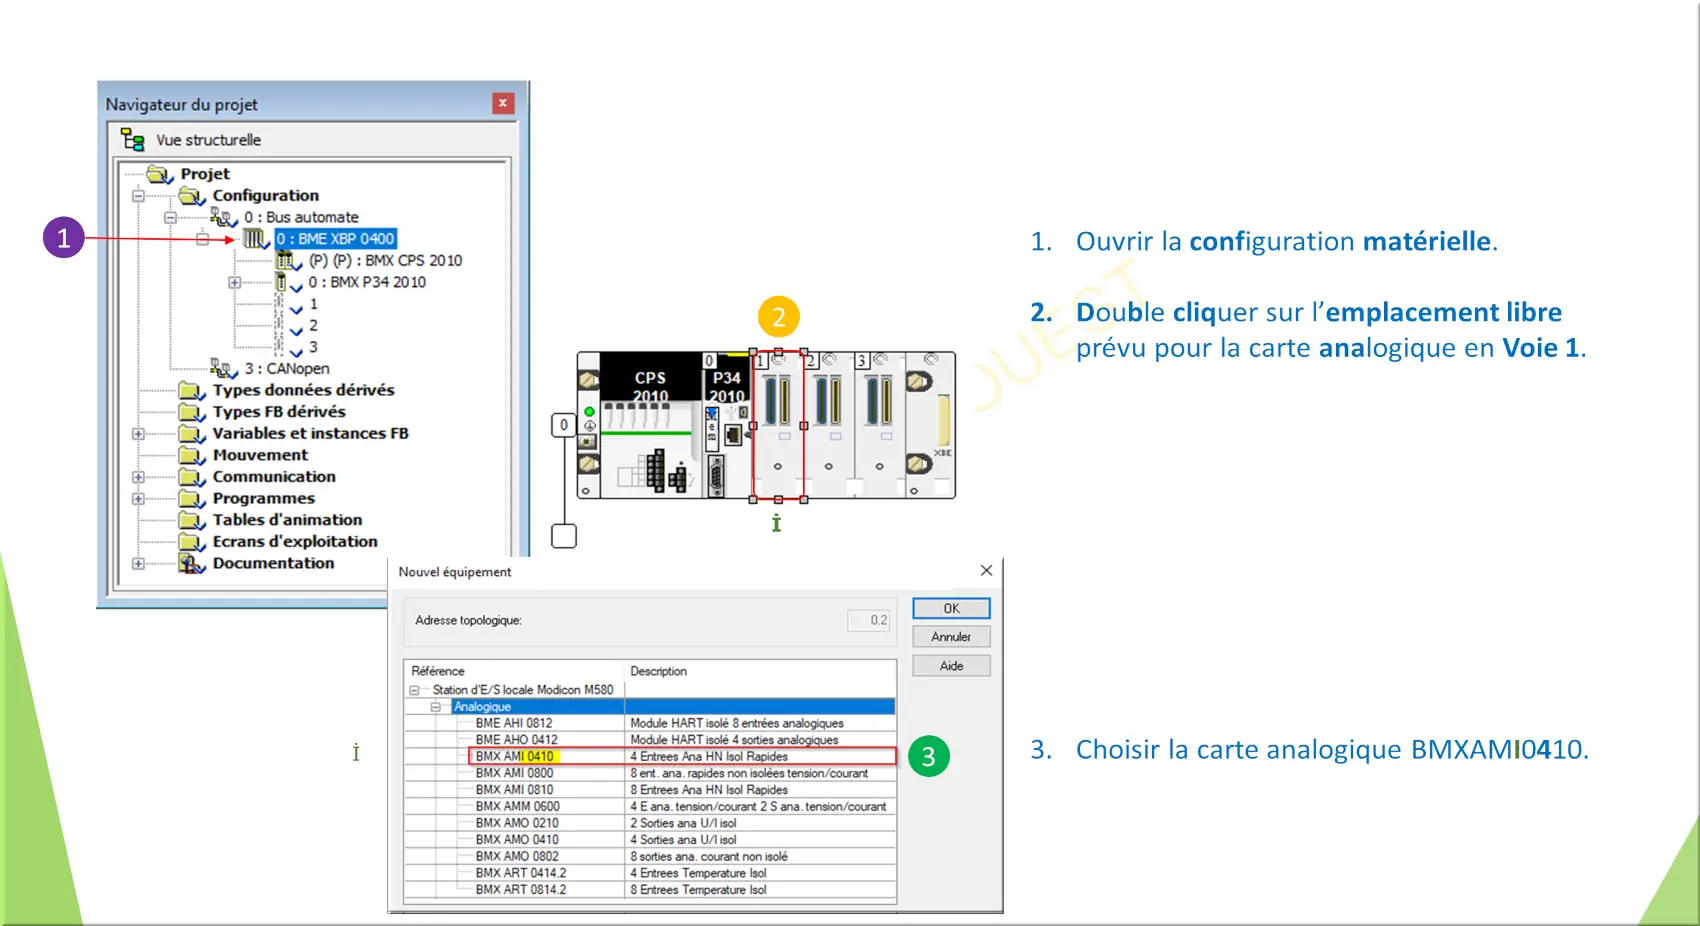
Task: Click the Configuration folder icon
Action: 192,196
